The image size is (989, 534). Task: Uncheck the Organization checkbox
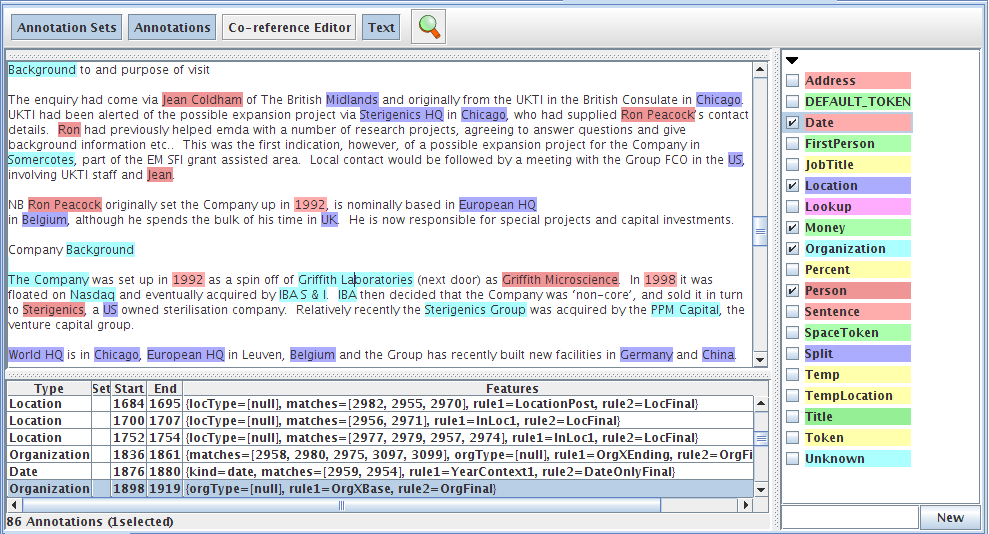coord(793,248)
